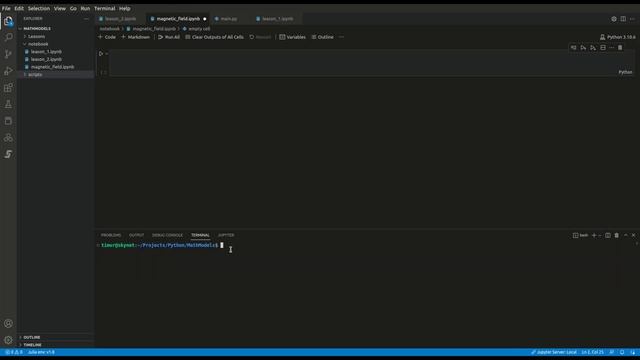Open notebook settings gear in tab bar
This screenshot has height=360, width=640.
pyautogui.click(x=613, y=19)
